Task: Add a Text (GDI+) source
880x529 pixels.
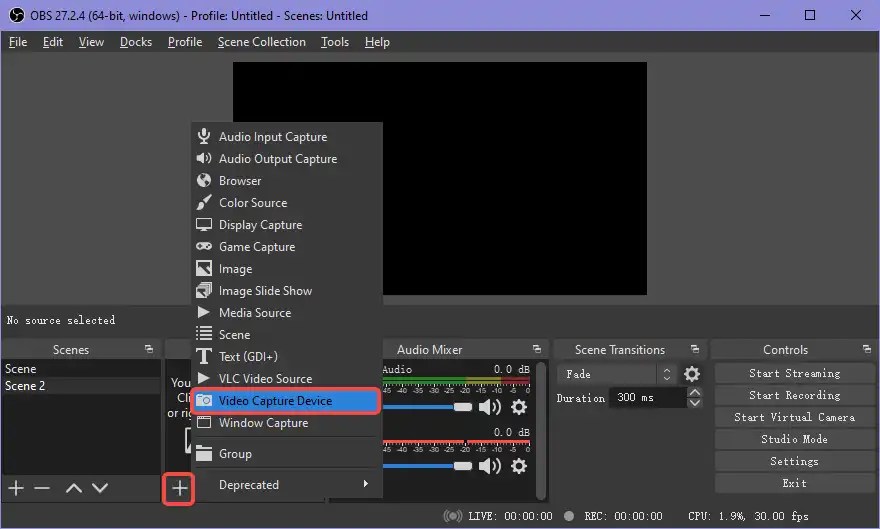Action: pyautogui.click(x=287, y=356)
